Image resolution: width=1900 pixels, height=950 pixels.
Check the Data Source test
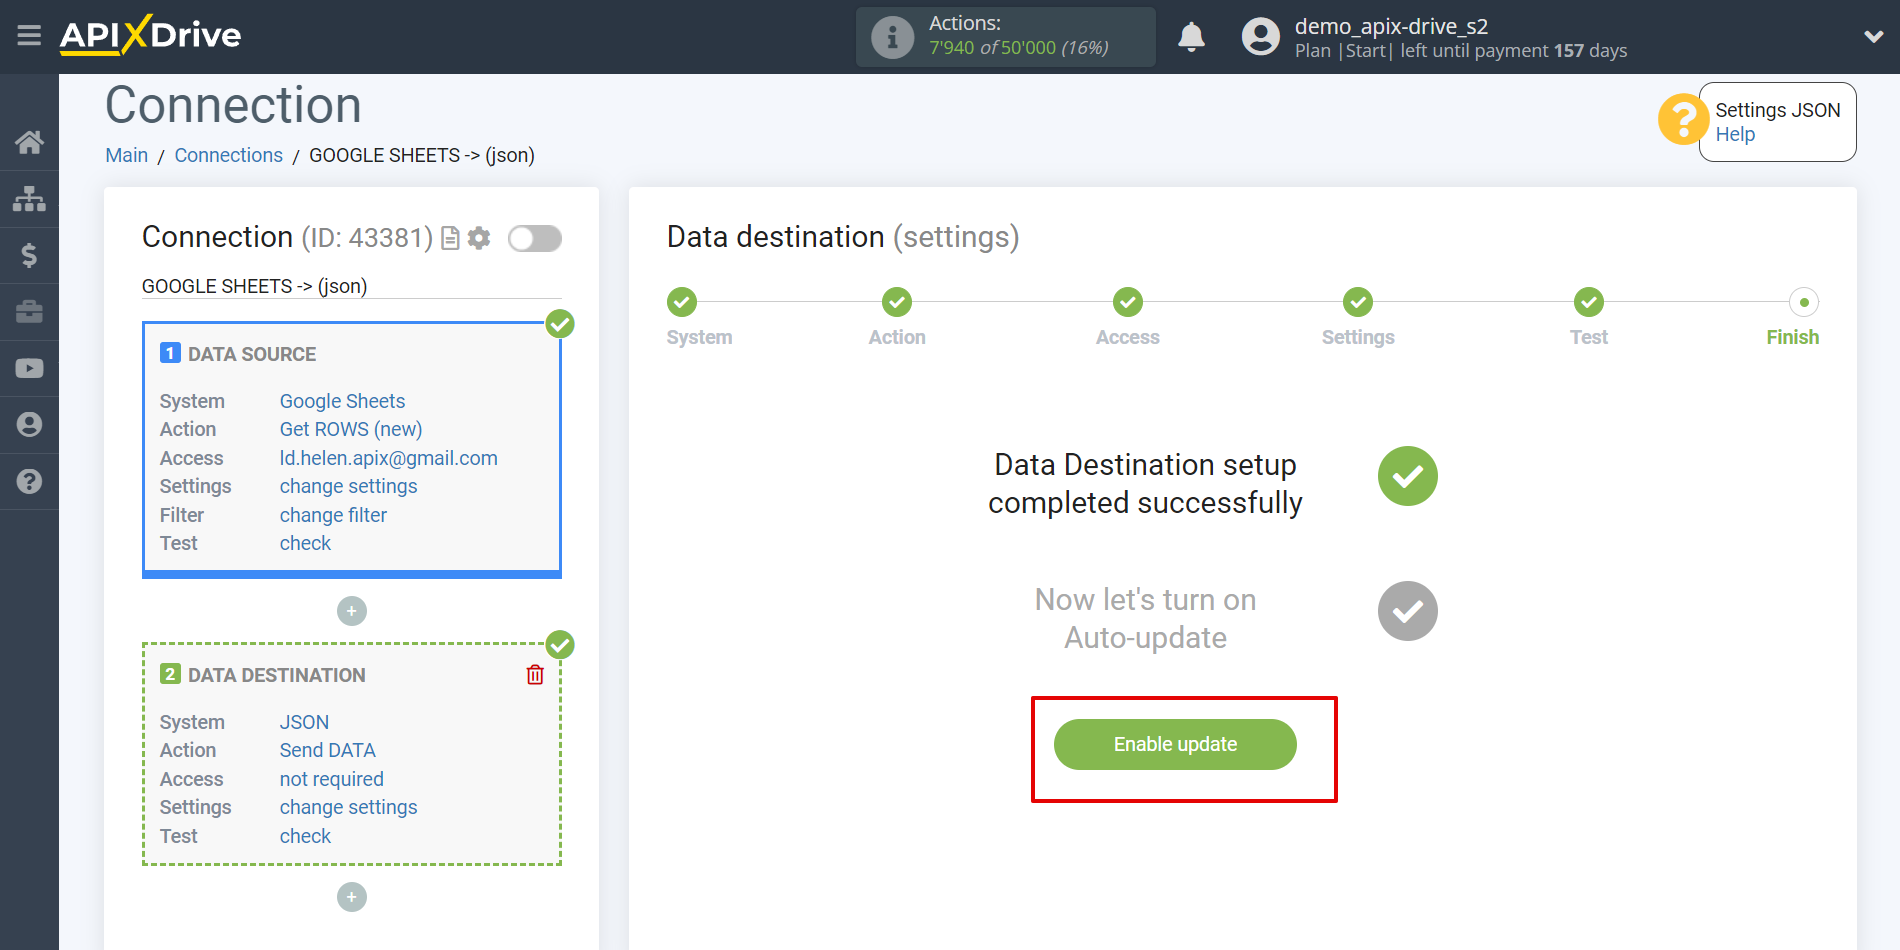click(305, 543)
